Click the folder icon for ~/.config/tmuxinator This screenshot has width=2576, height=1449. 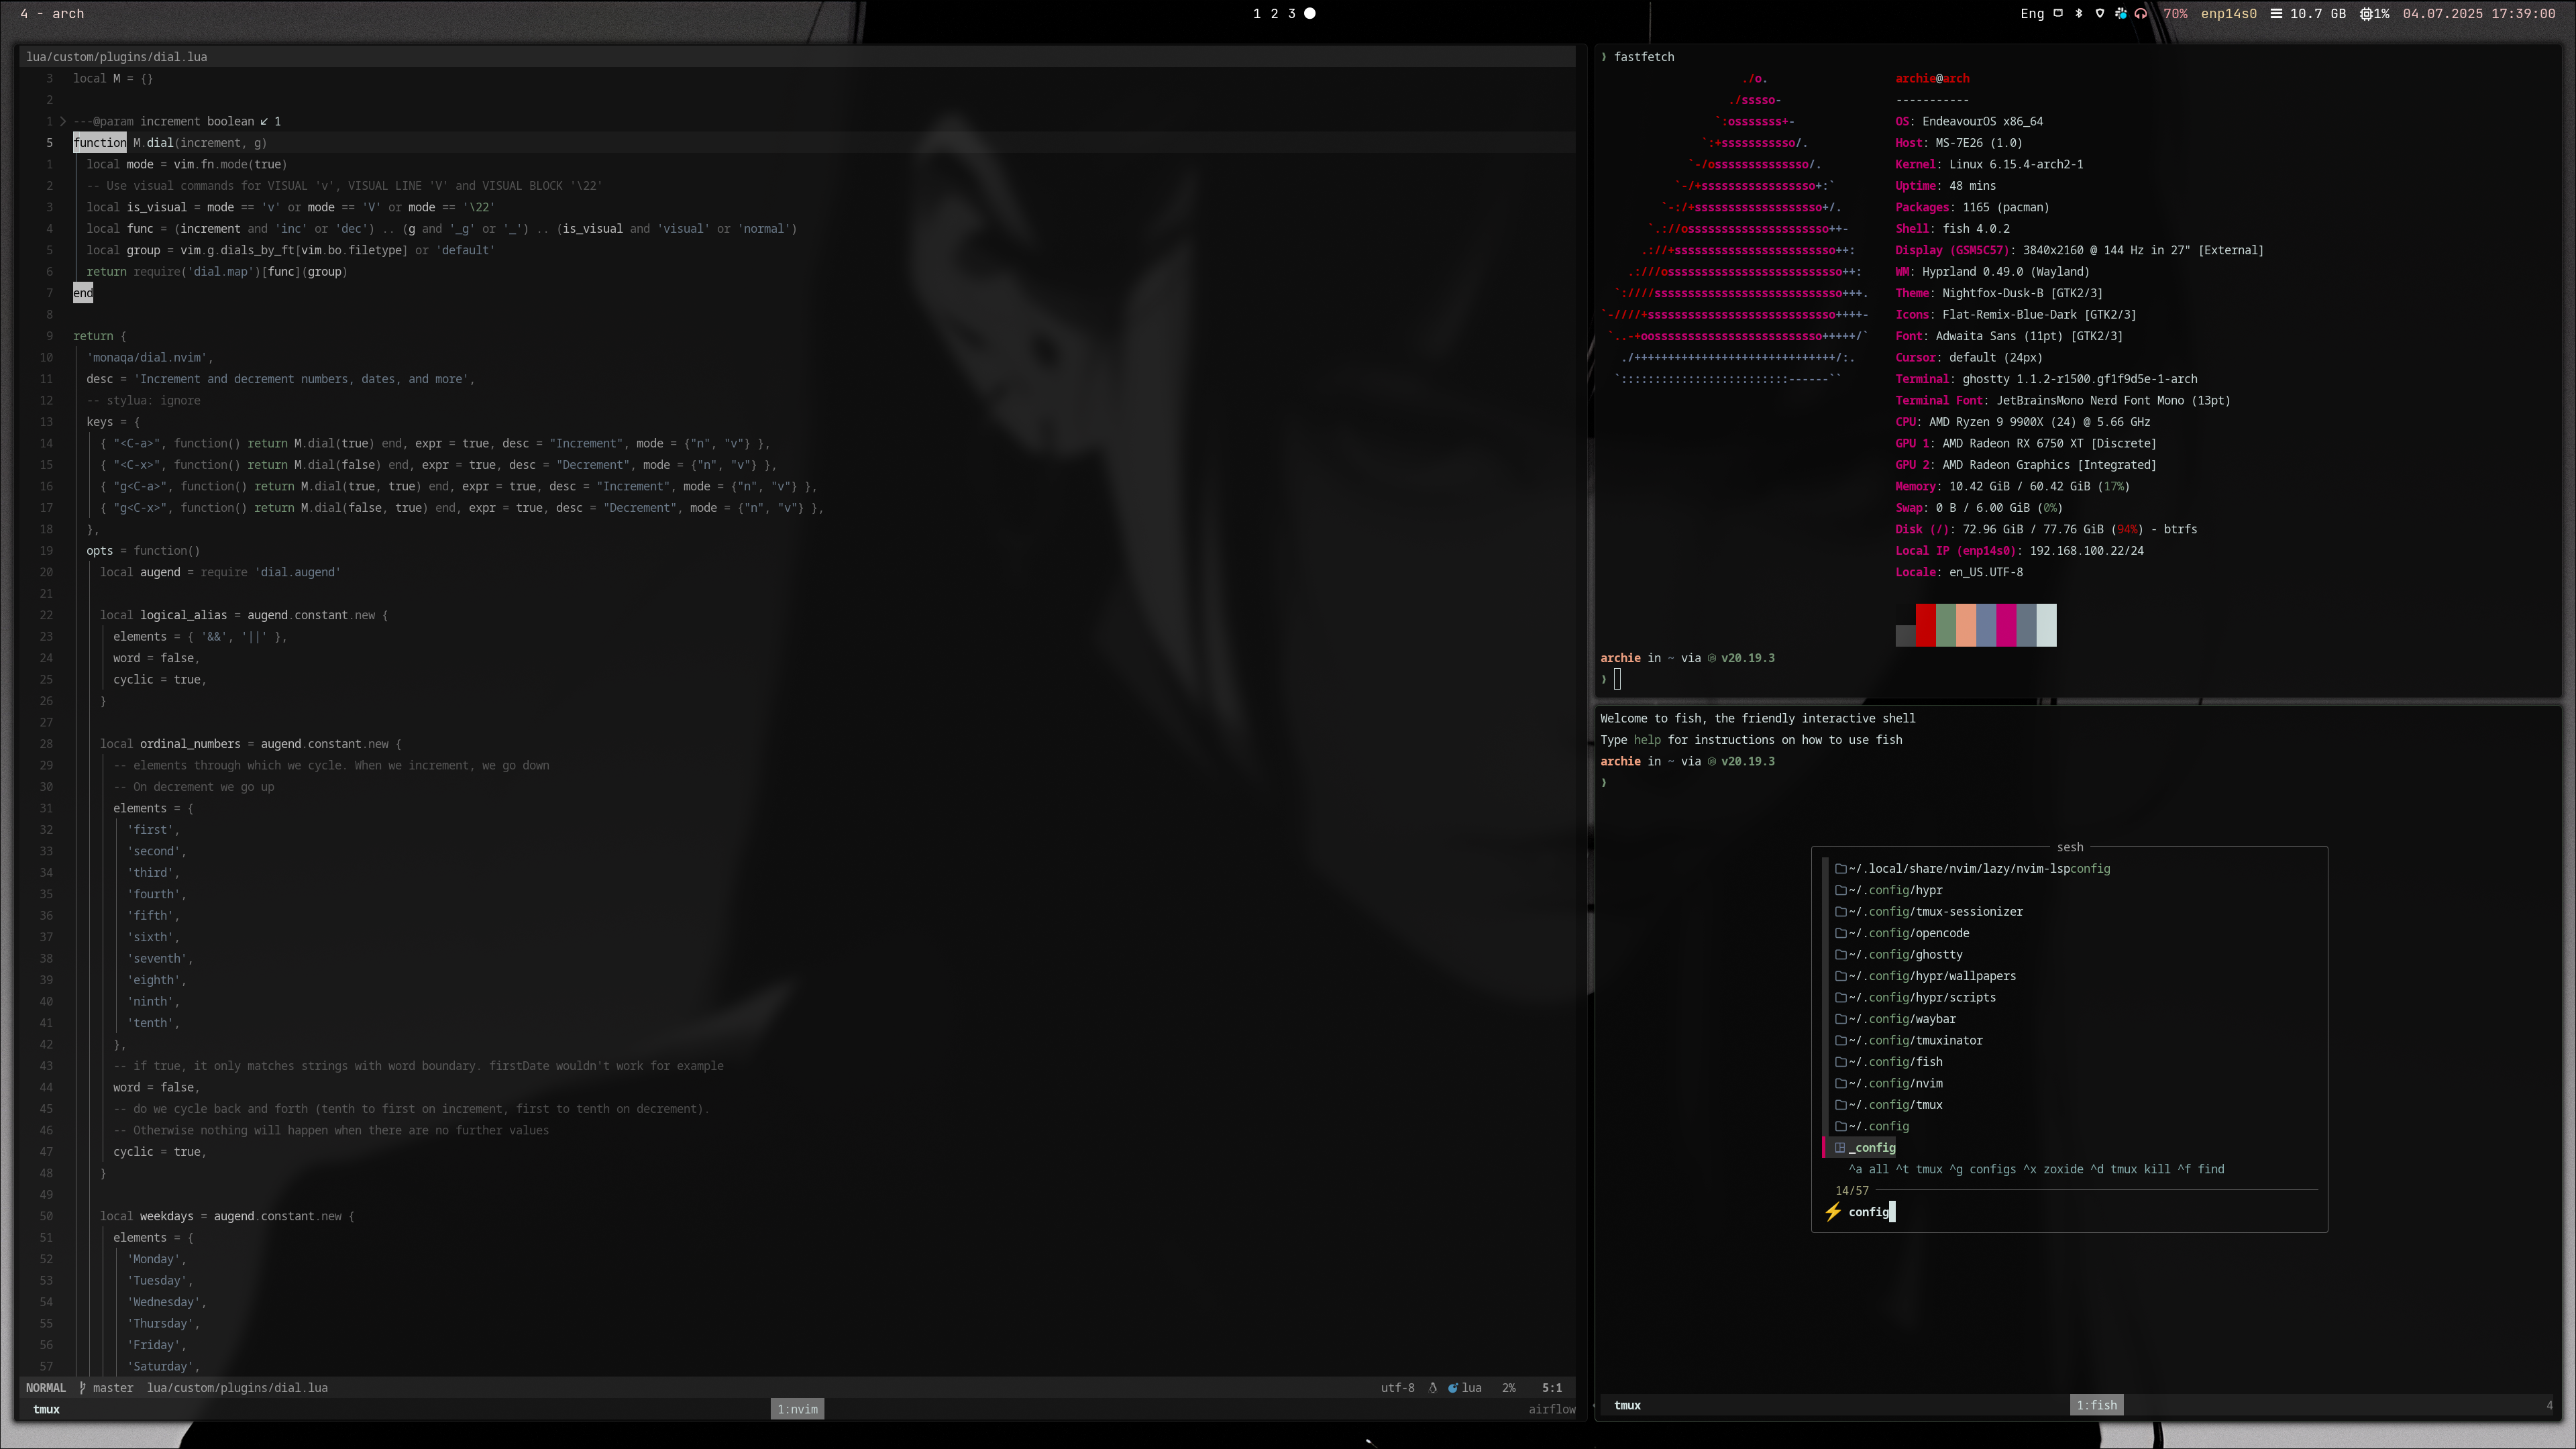1840,1040
